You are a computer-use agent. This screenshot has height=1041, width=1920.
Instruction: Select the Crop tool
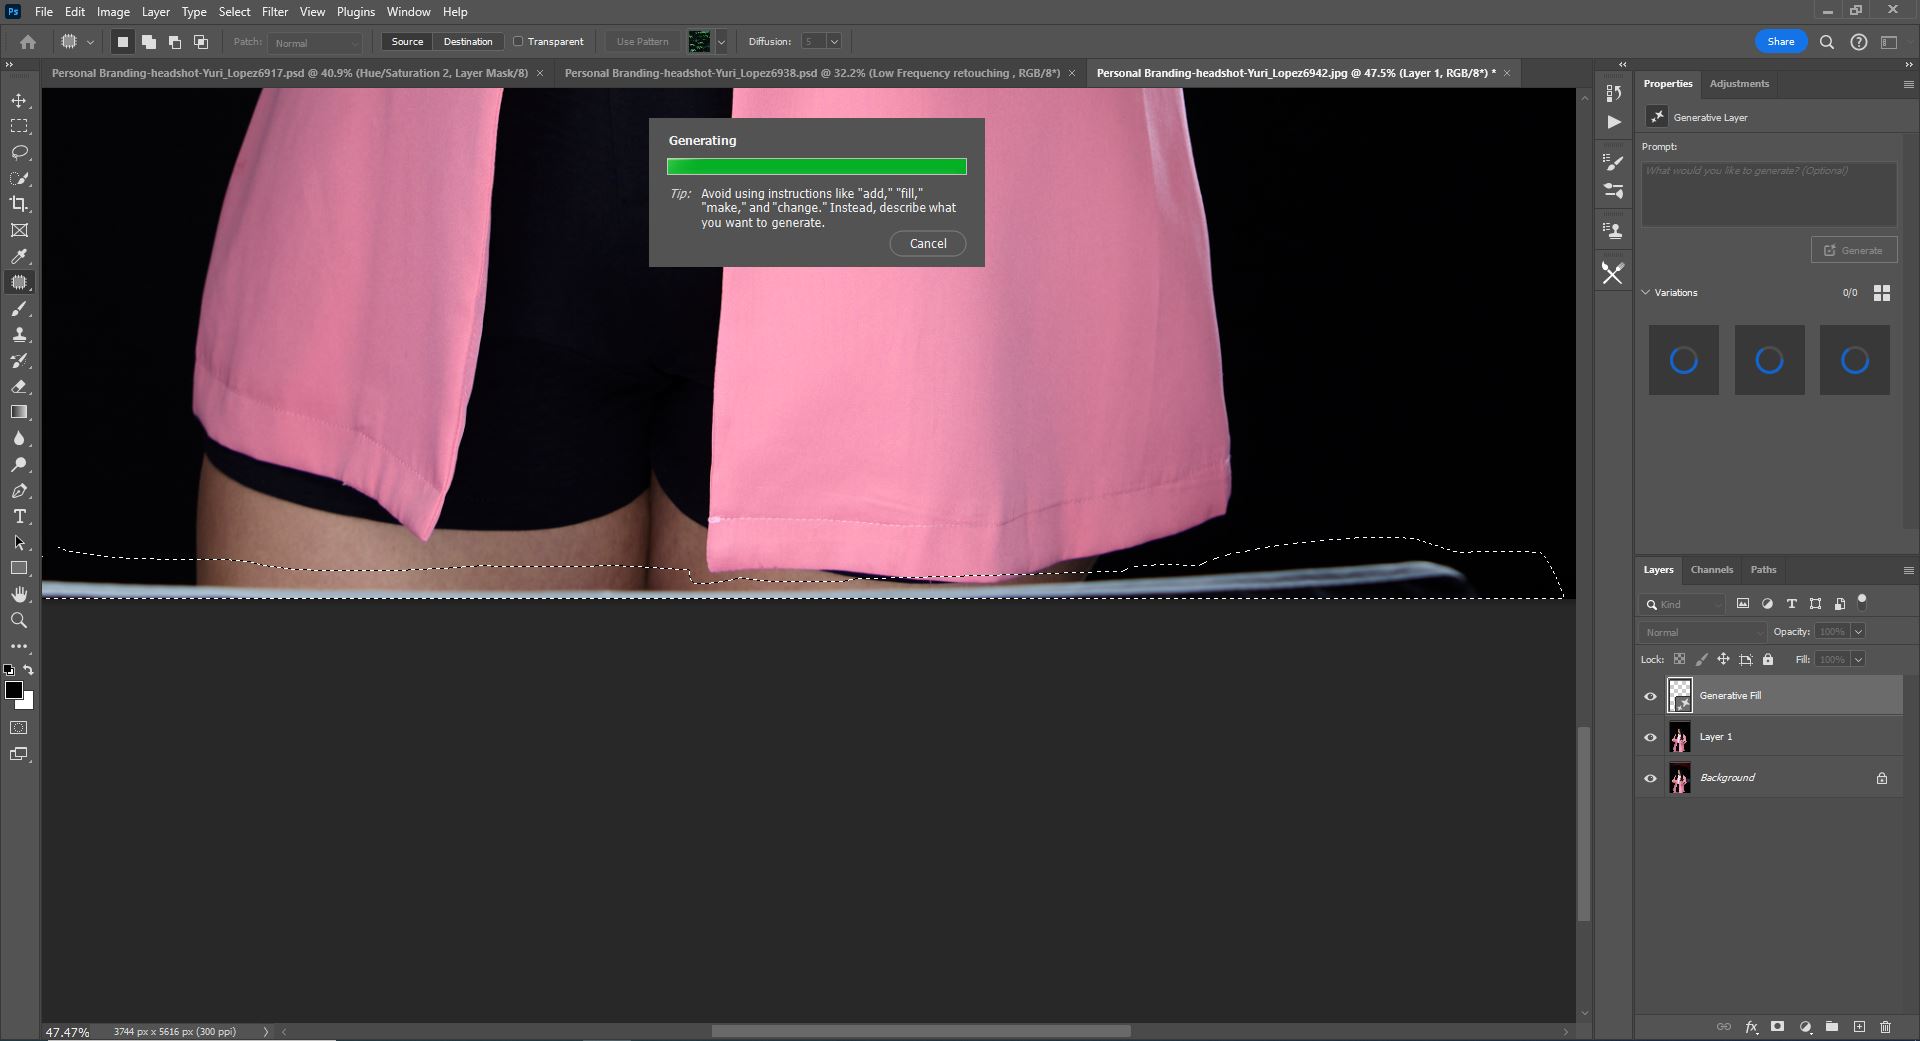click(x=18, y=204)
